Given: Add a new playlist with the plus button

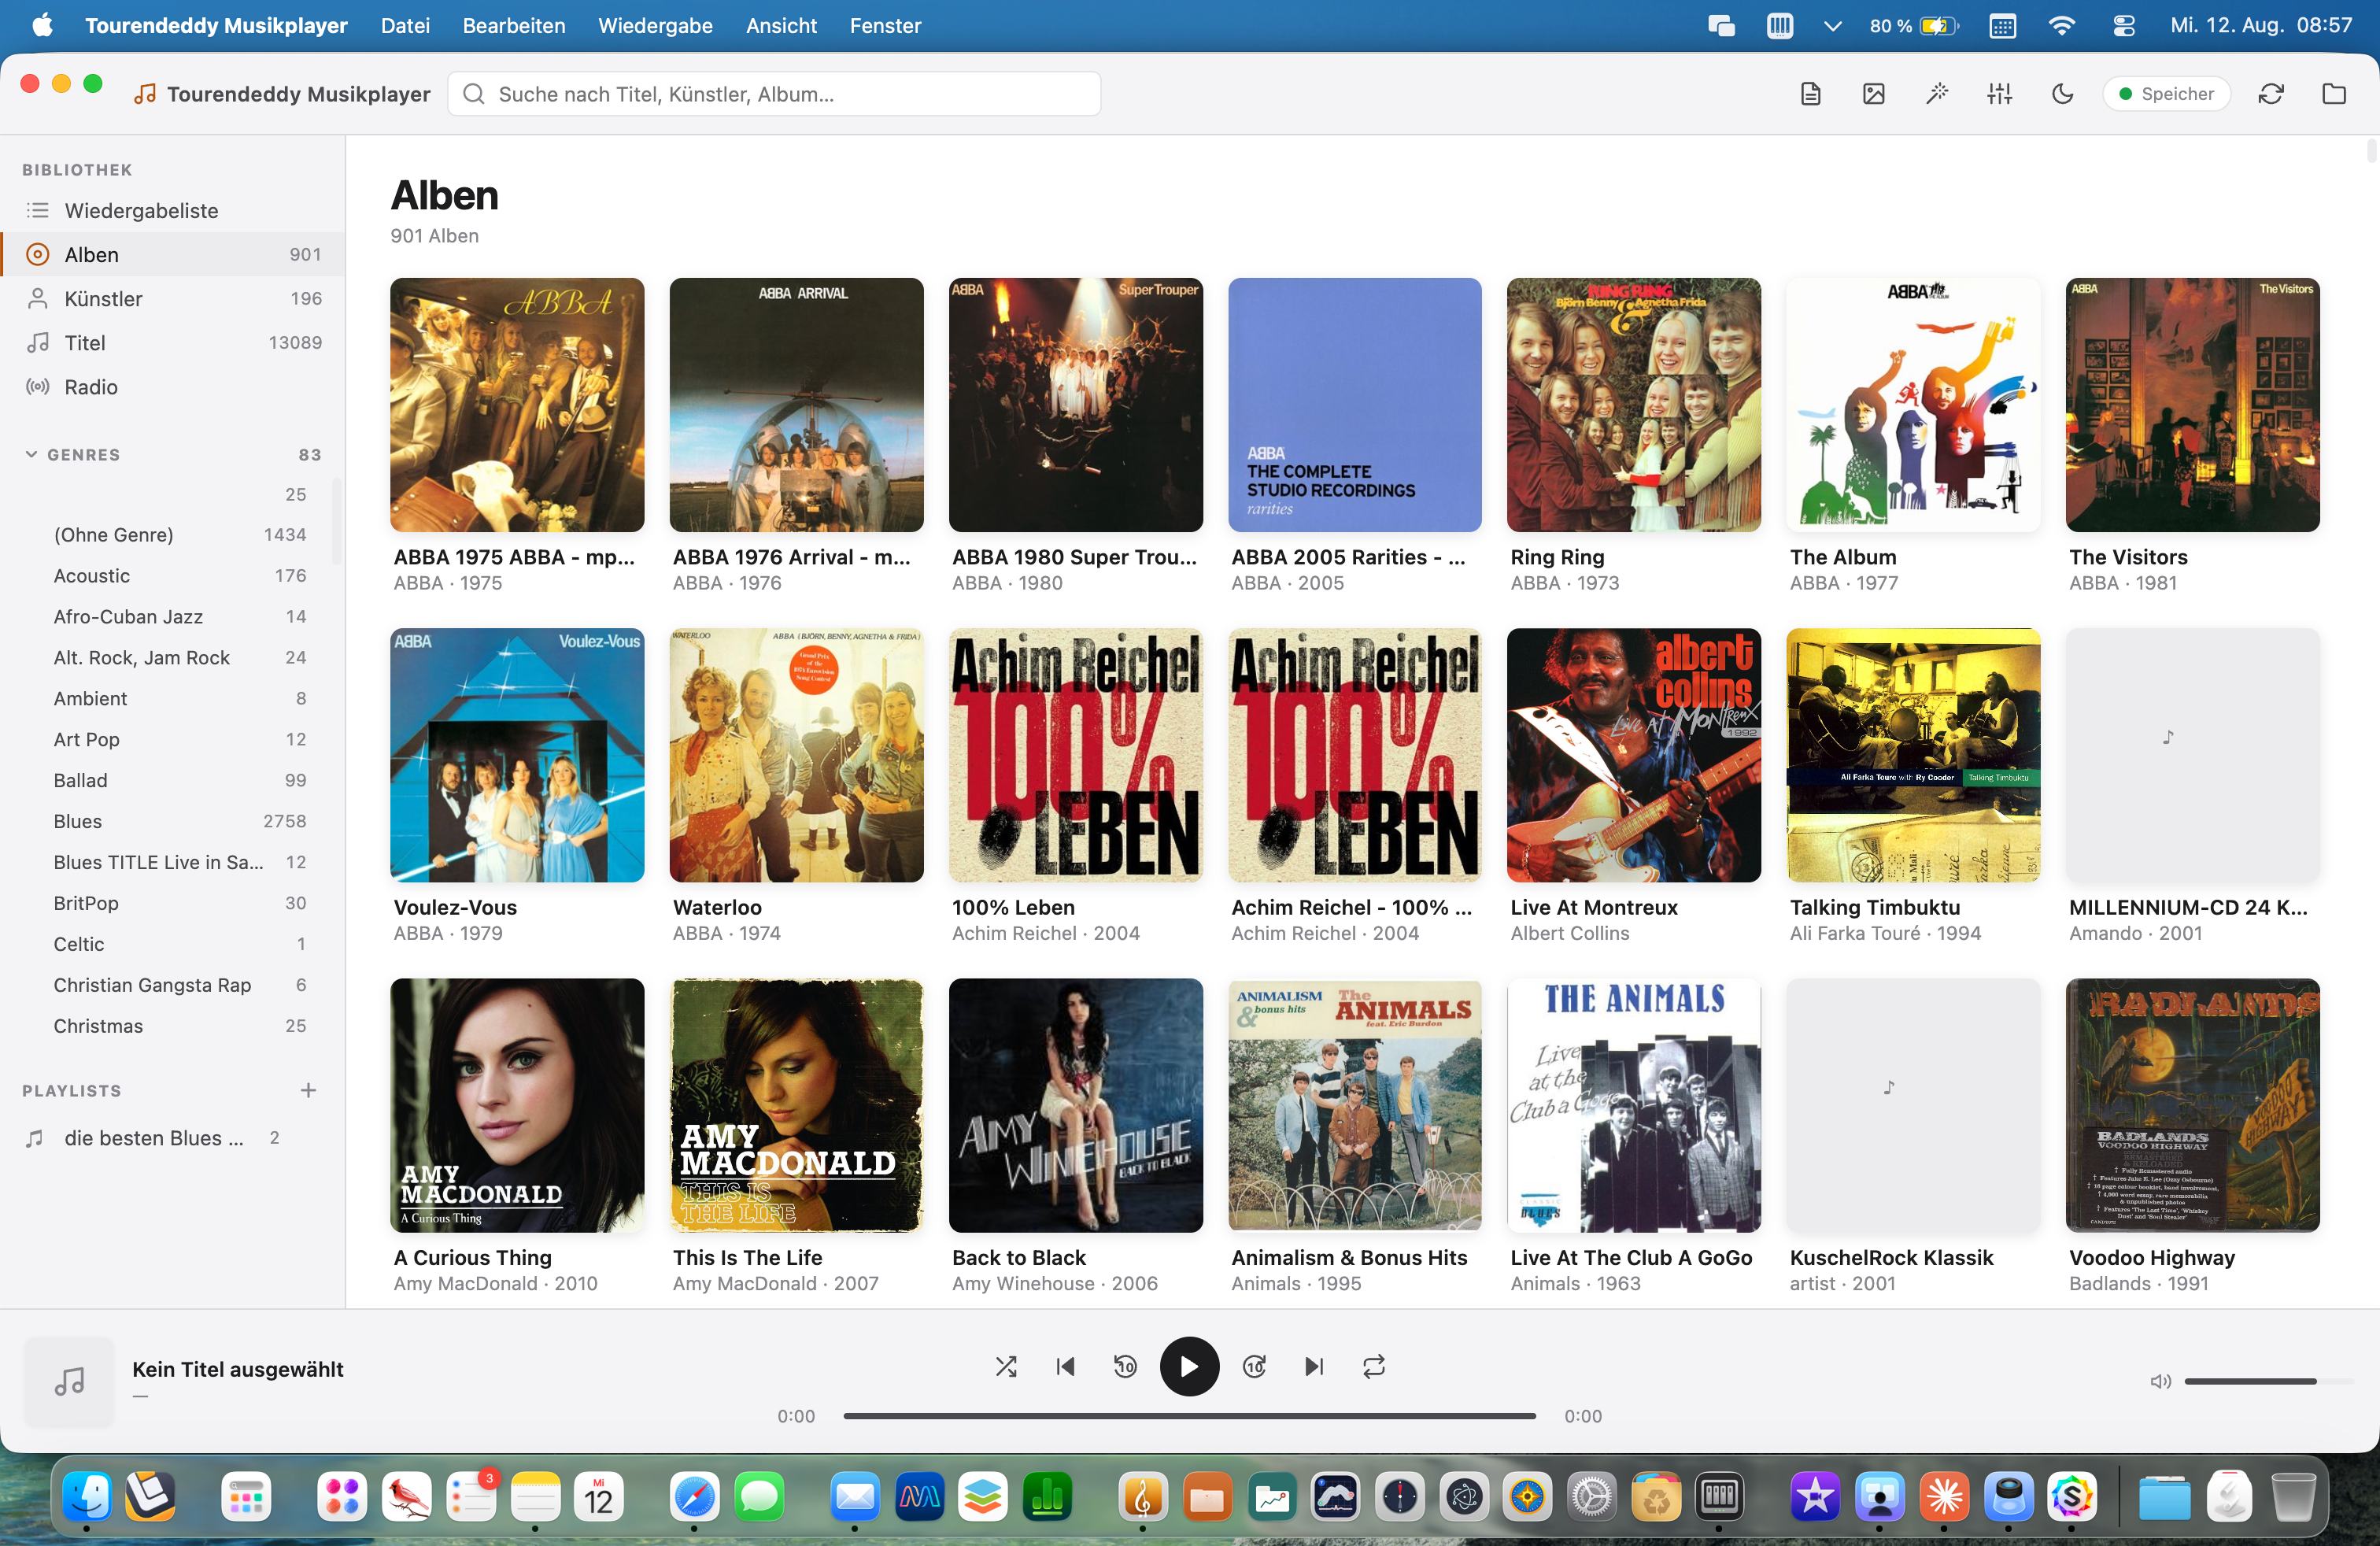Looking at the screenshot, I should point(308,1091).
